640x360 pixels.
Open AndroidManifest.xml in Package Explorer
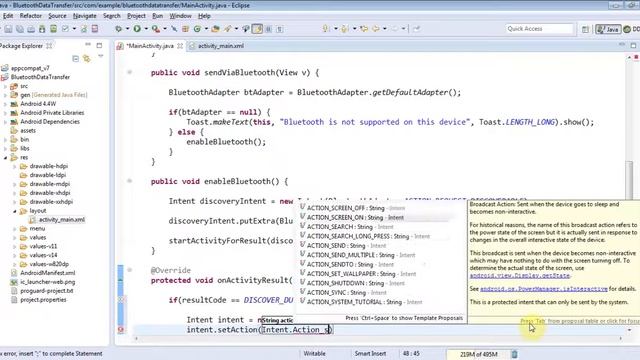48,273
